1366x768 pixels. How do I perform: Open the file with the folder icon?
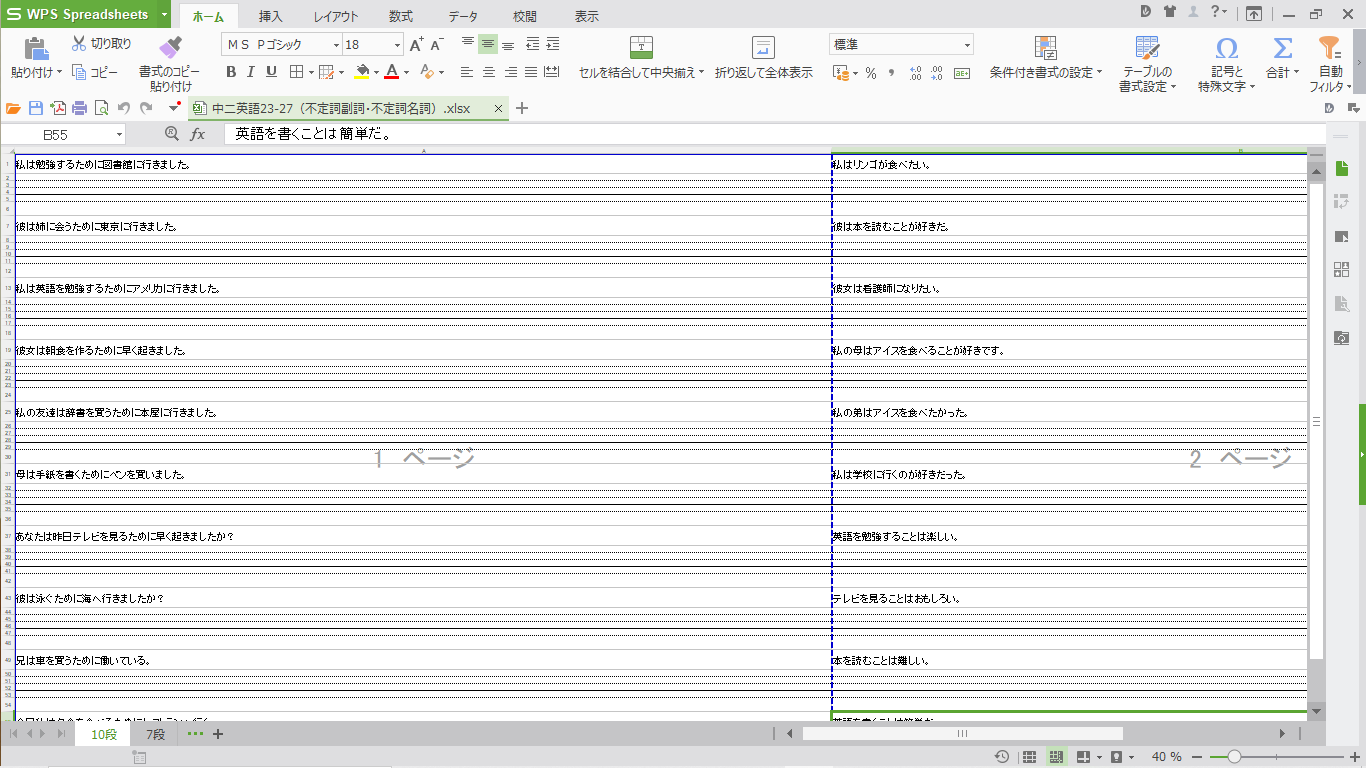pyautogui.click(x=13, y=108)
